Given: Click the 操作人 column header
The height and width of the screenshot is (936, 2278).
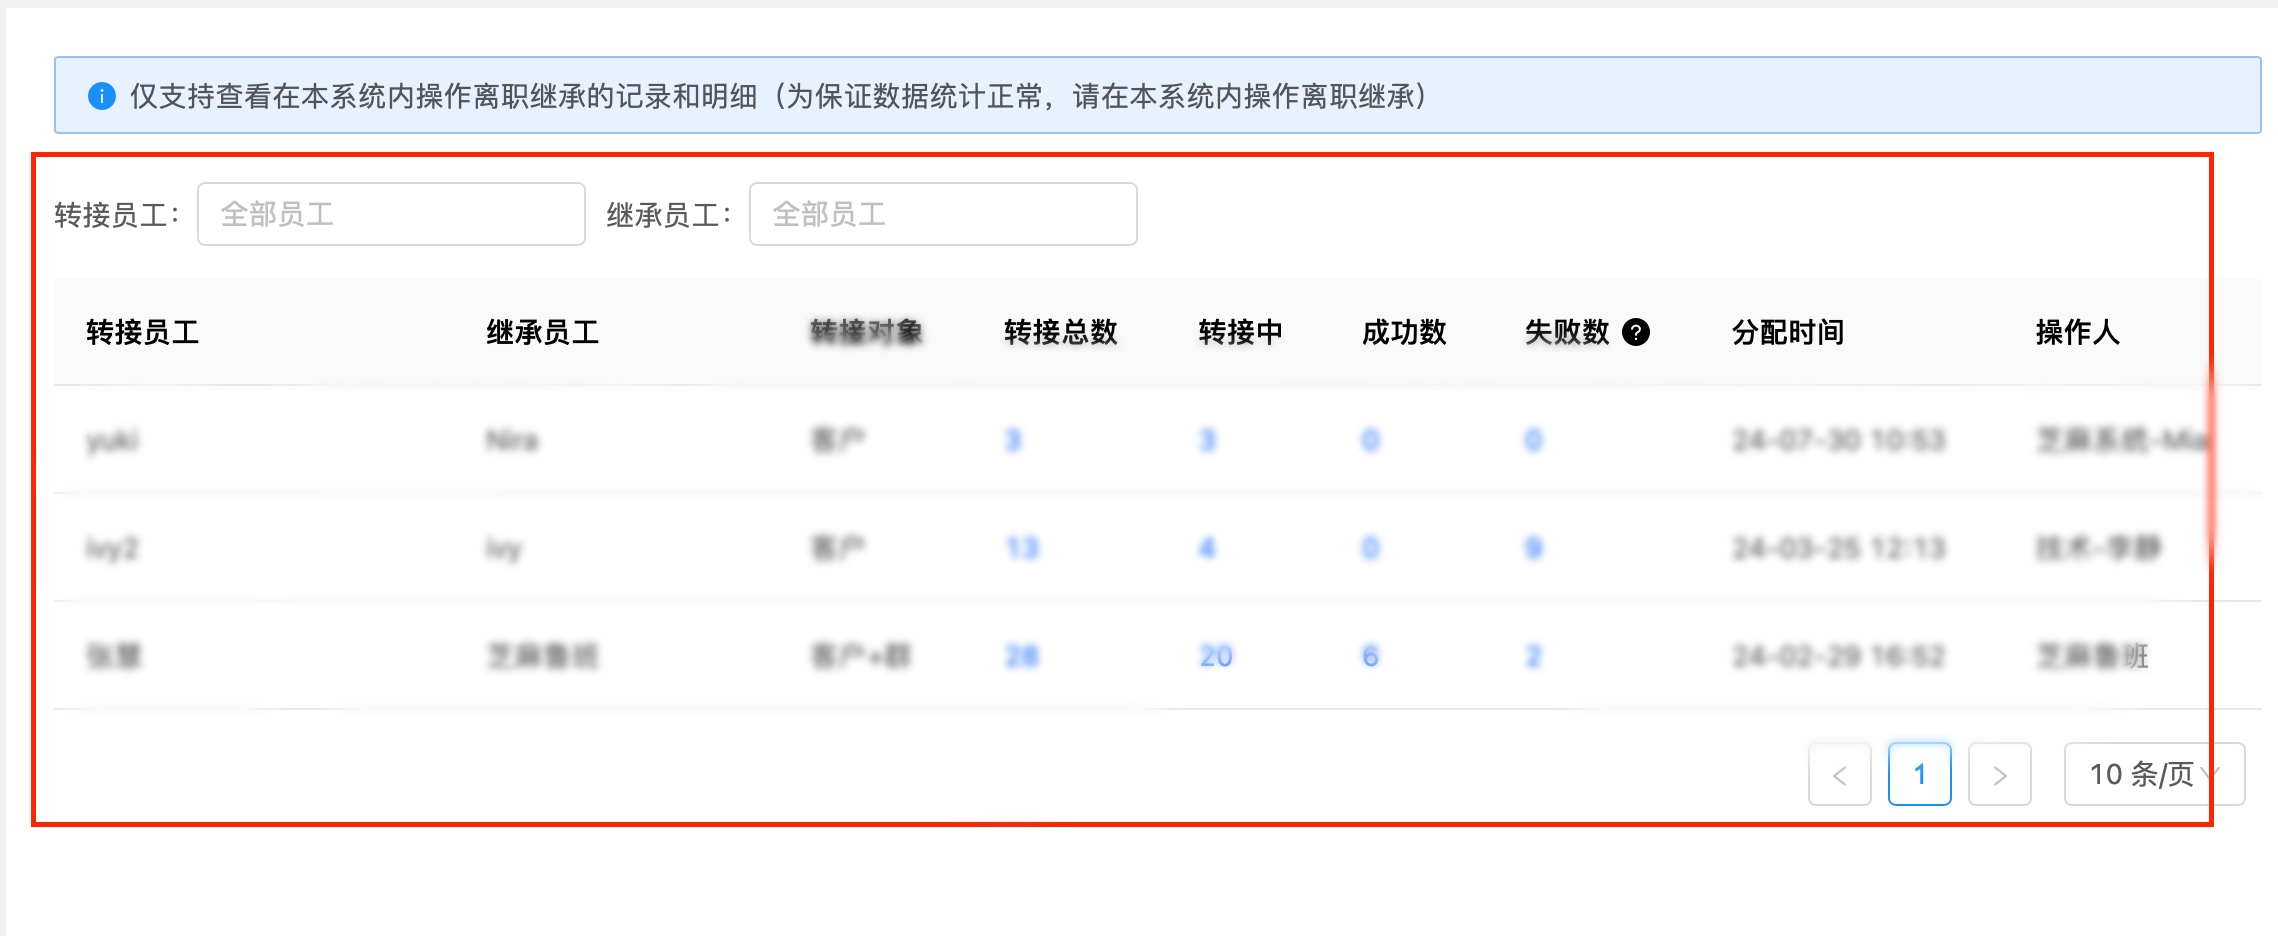Looking at the screenshot, I should tap(2078, 332).
